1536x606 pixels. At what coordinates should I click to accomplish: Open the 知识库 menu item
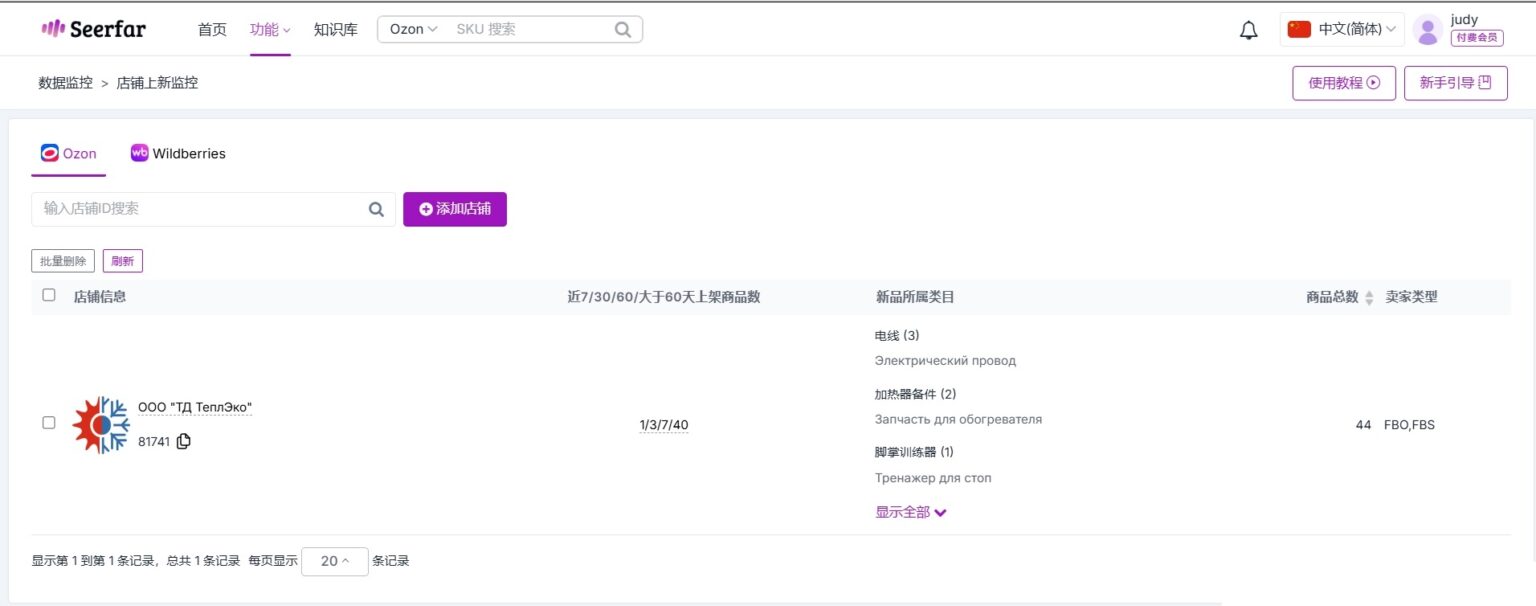[x=335, y=29]
